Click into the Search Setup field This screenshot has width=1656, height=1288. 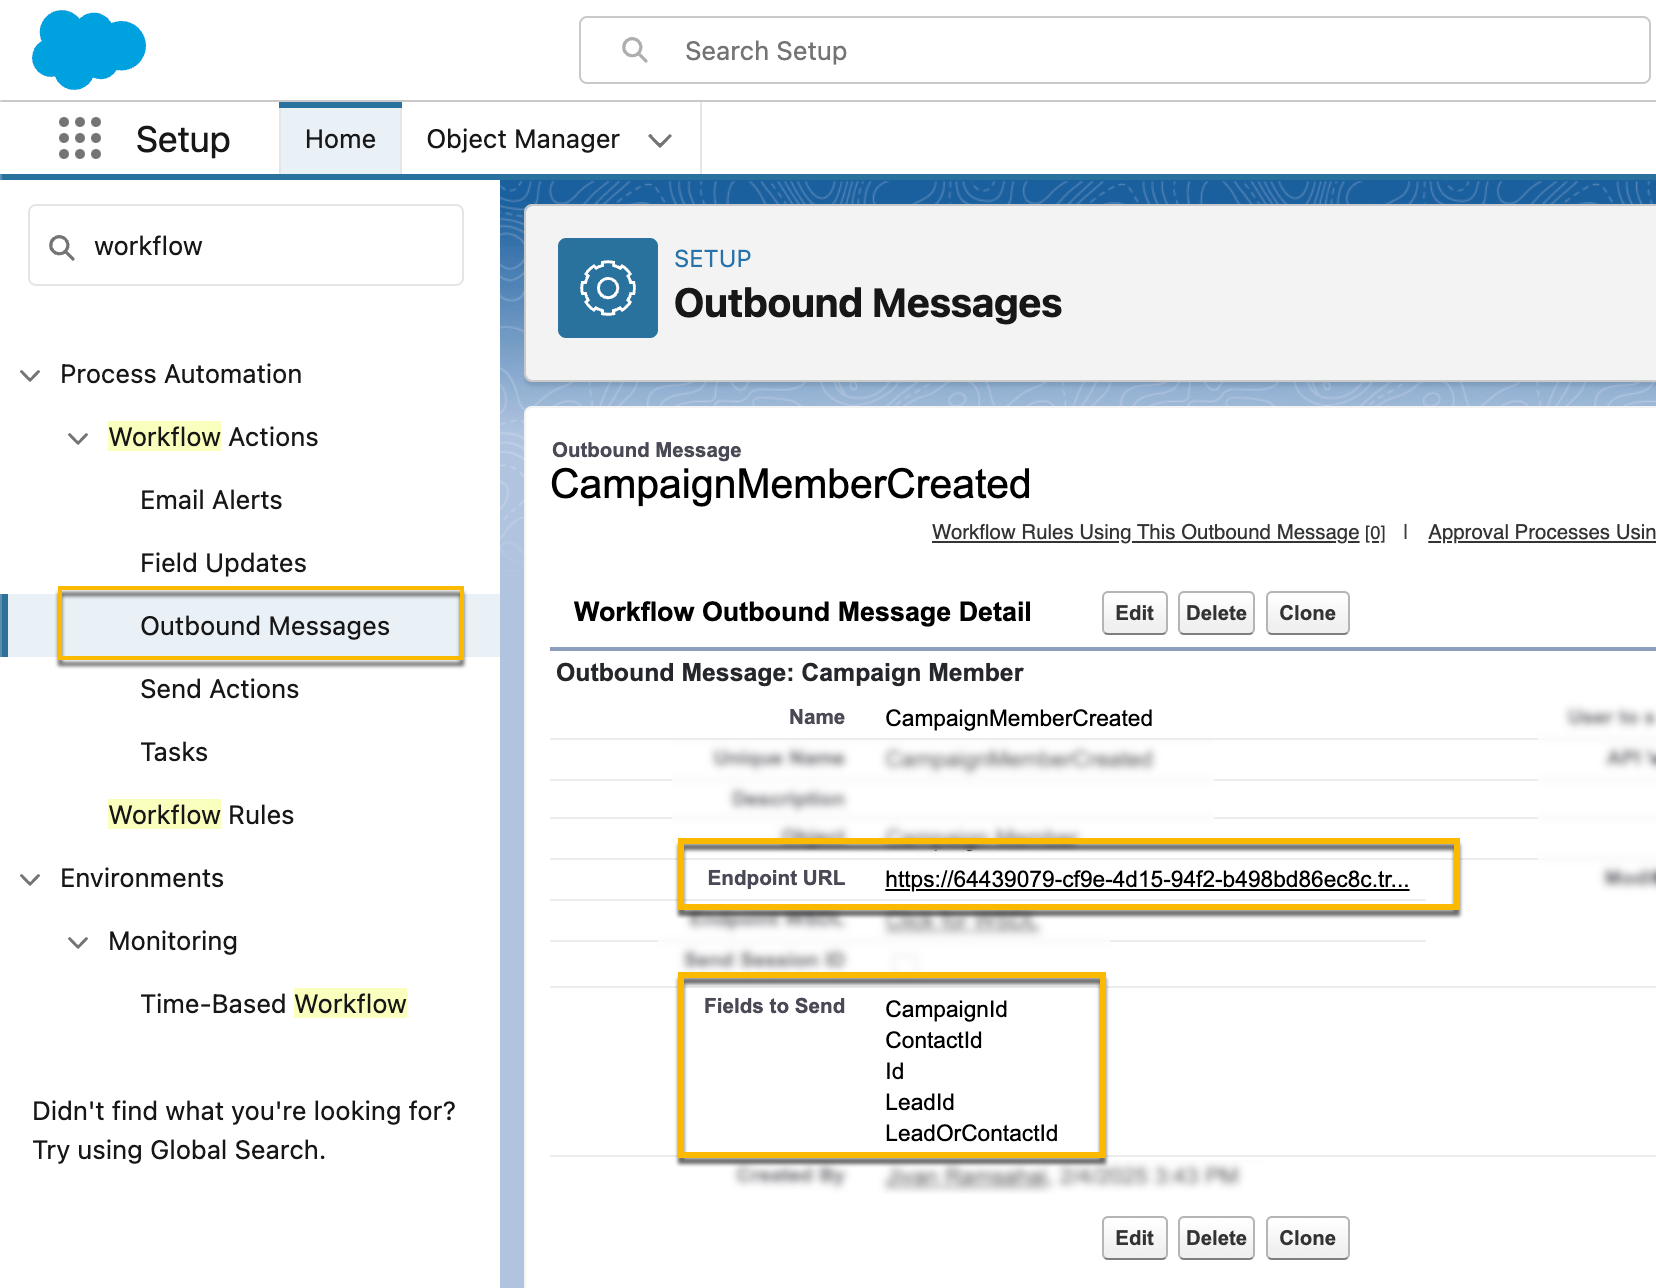1114,50
